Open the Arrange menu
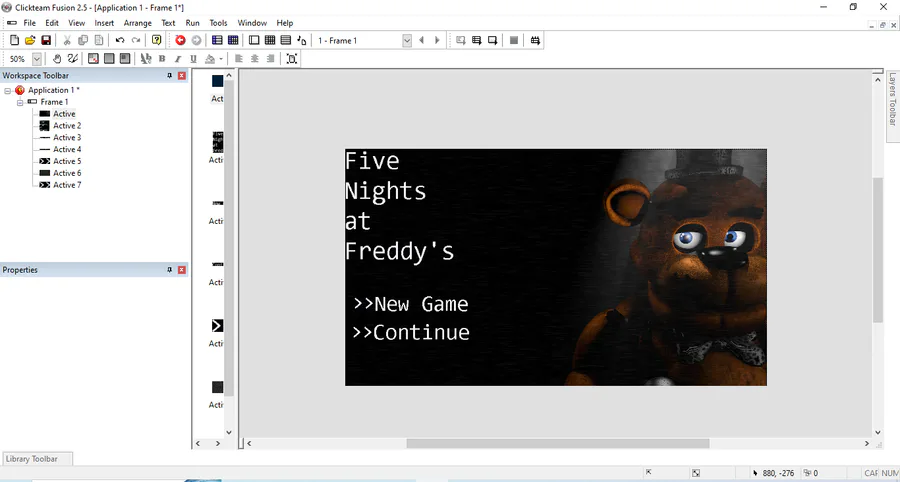Screen dimensions: 900x482 point(138,23)
